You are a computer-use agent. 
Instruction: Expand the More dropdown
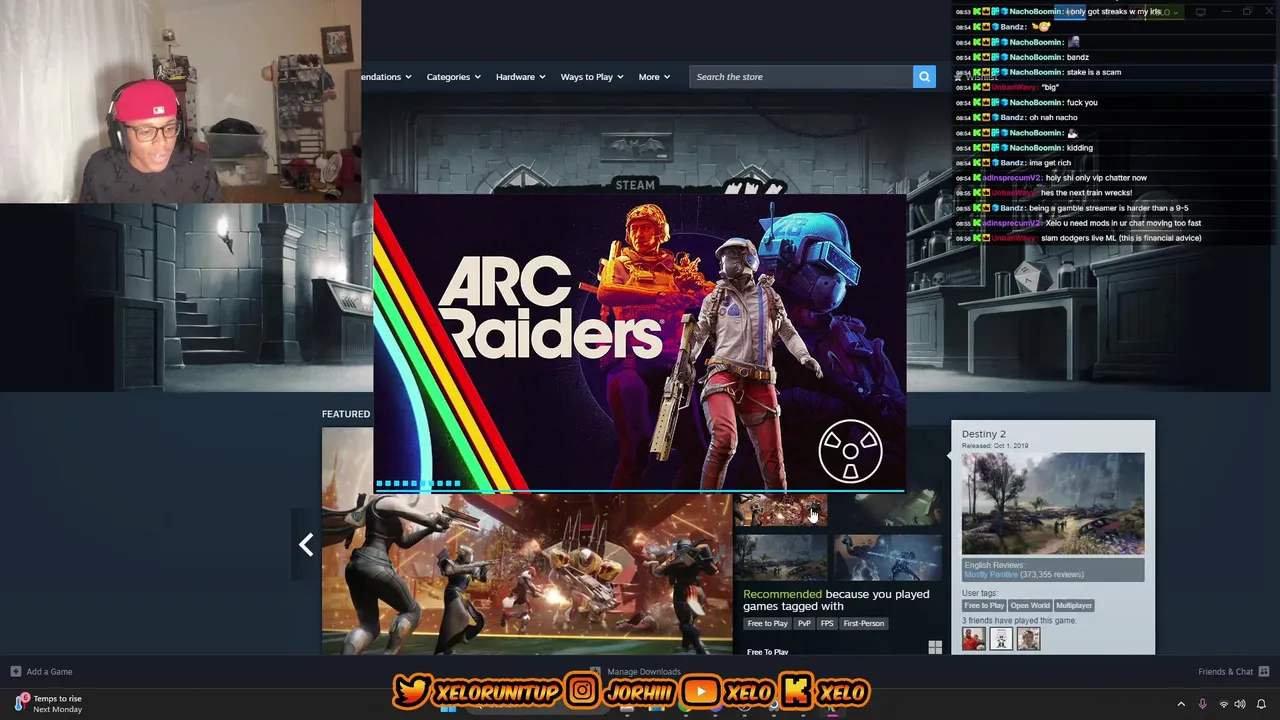point(654,77)
